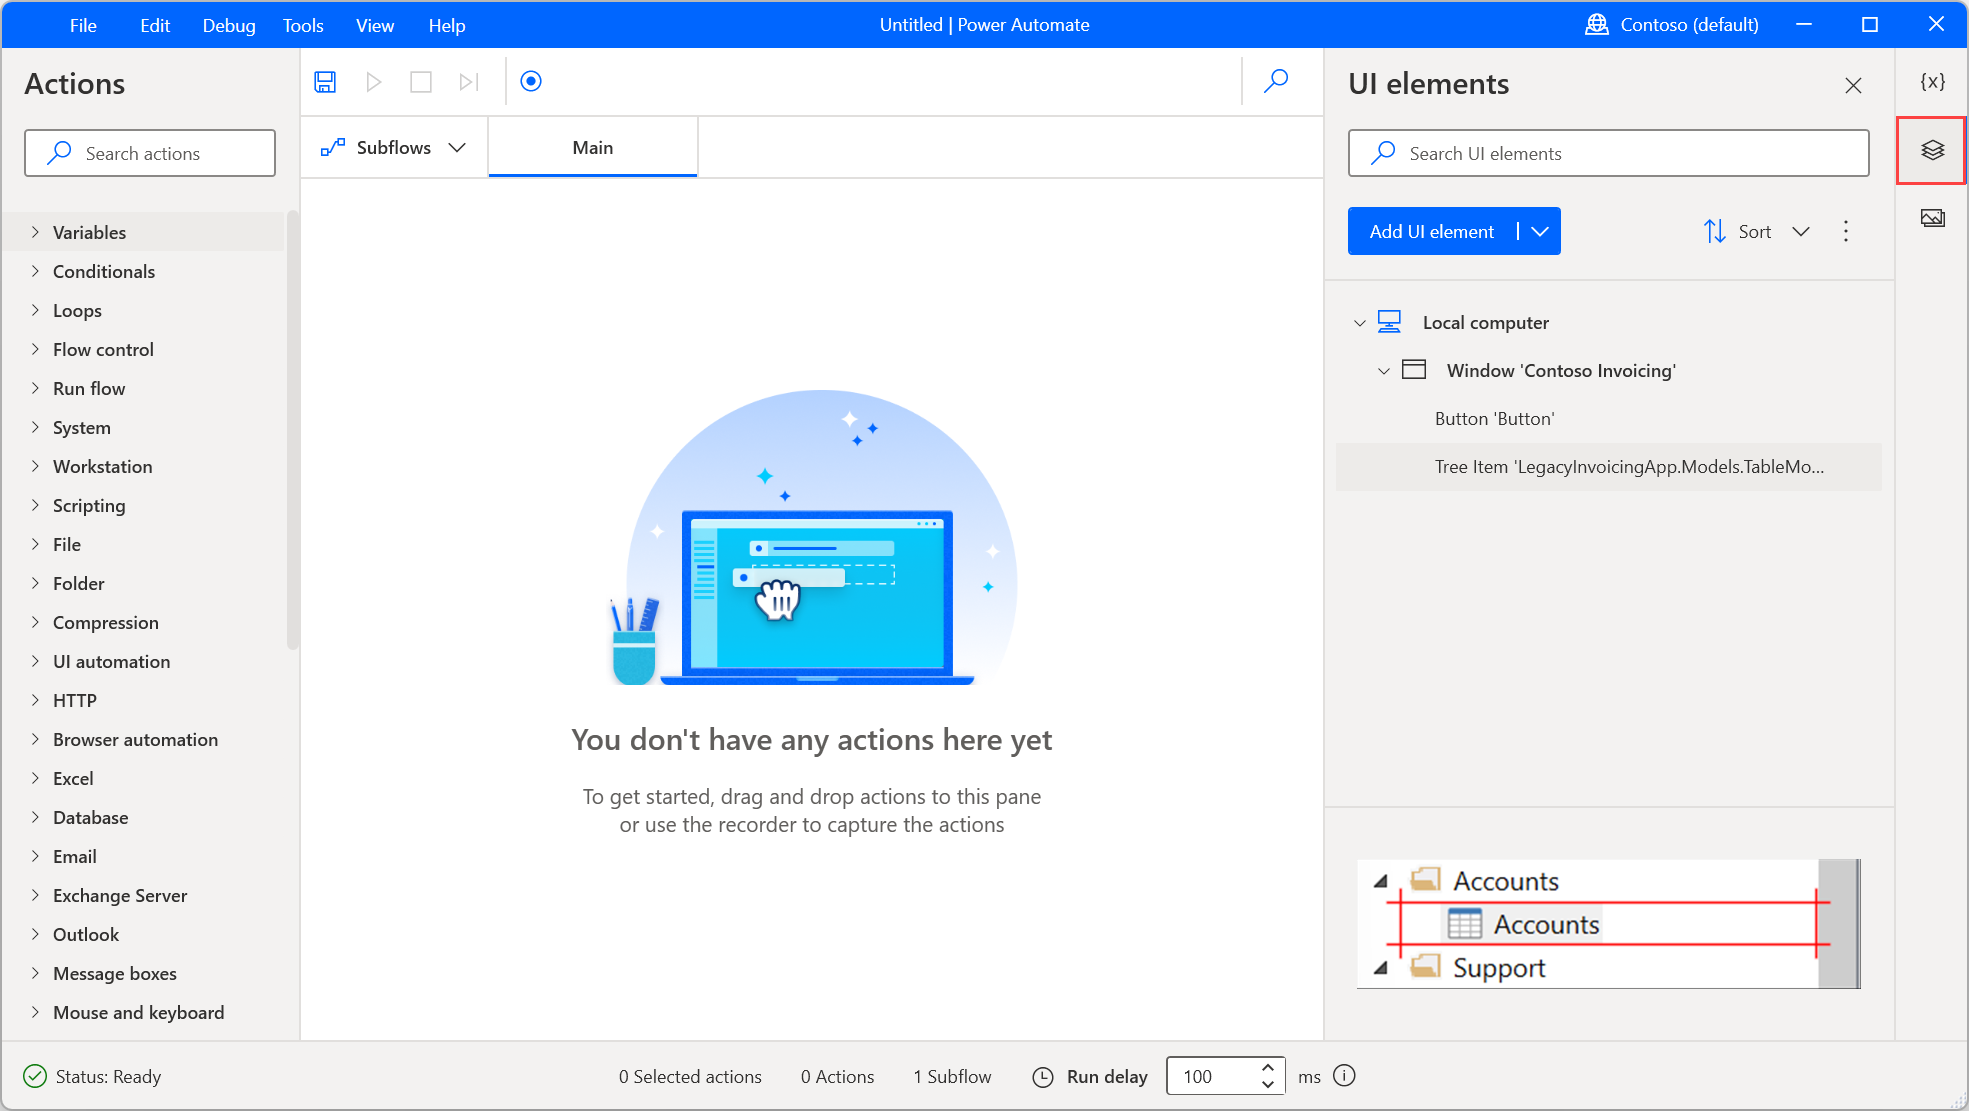Select the Main tab in canvas
1969x1111 pixels.
[592, 147]
